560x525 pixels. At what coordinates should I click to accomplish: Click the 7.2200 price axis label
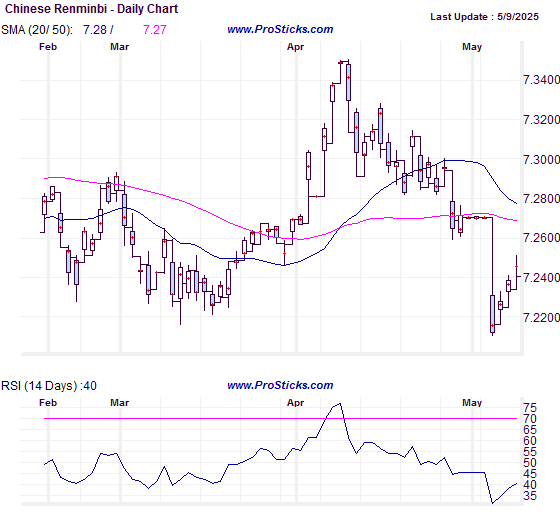pyautogui.click(x=541, y=317)
